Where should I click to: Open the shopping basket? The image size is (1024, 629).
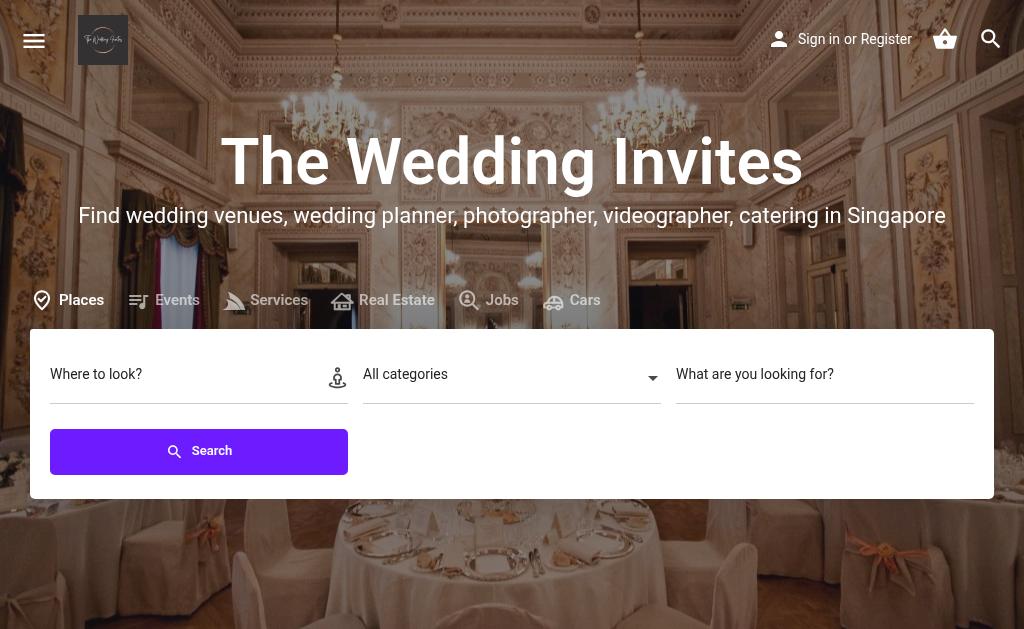[944, 39]
